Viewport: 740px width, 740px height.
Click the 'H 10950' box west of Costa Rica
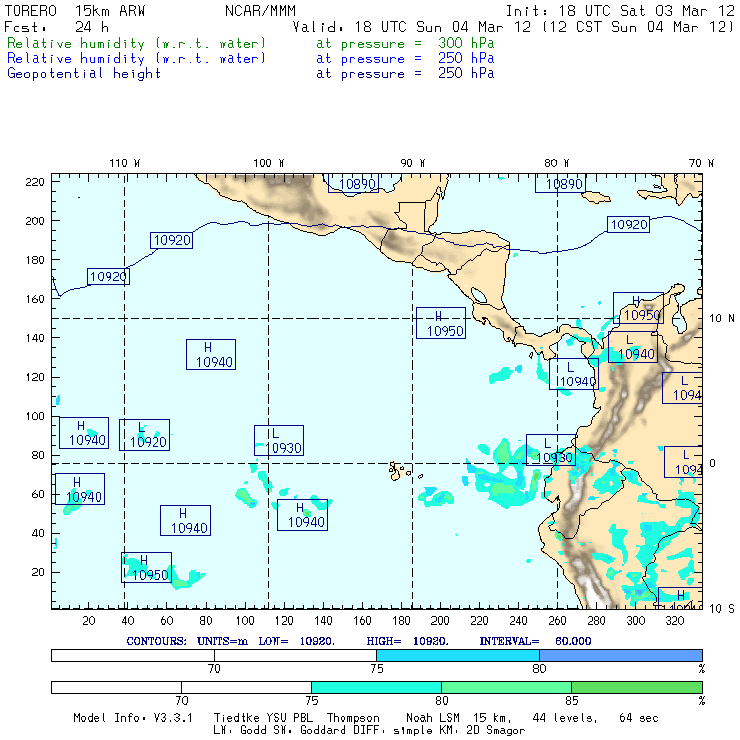pyautogui.click(x=441, y=323)
